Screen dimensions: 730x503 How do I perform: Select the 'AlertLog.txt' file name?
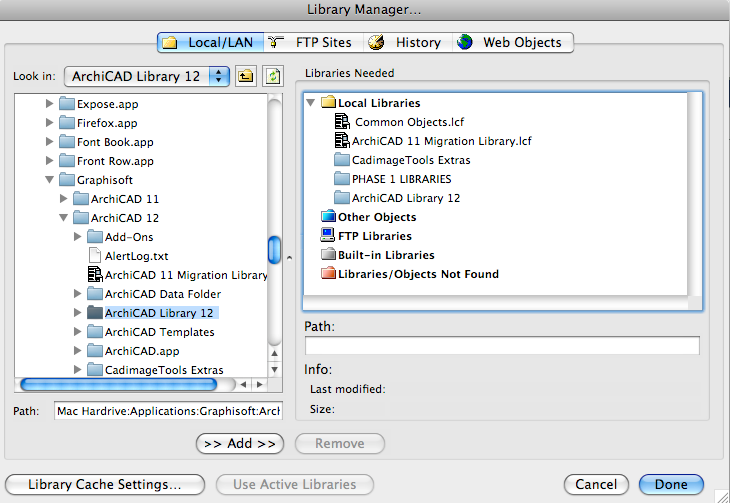point(136,256)
